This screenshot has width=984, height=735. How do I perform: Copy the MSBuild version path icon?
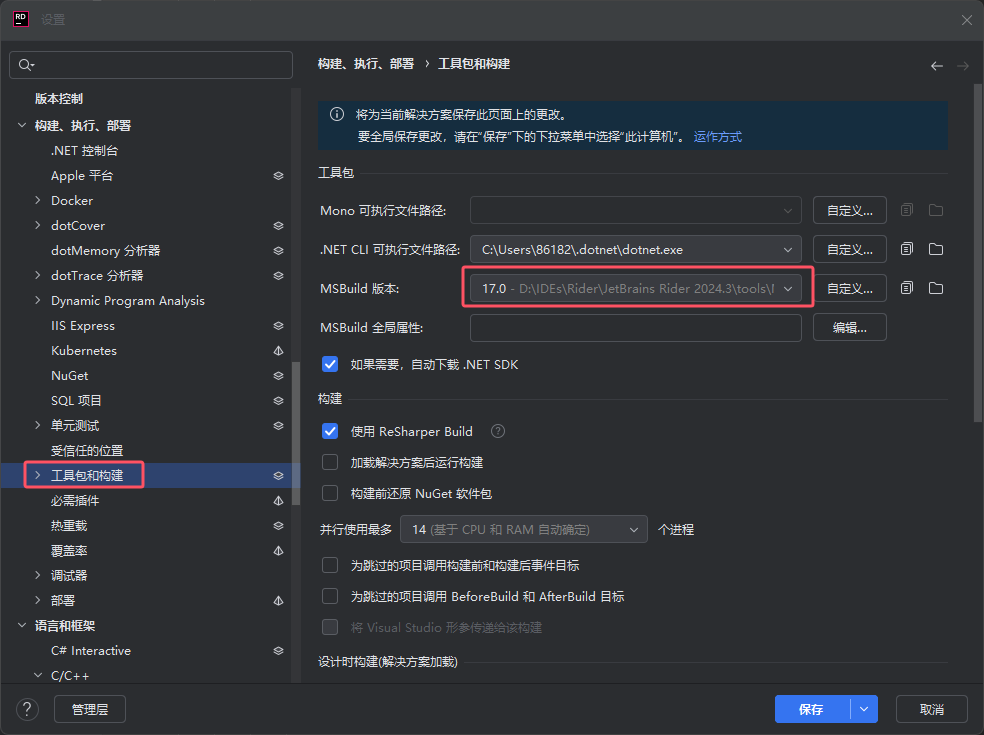(x=906, y=288)
